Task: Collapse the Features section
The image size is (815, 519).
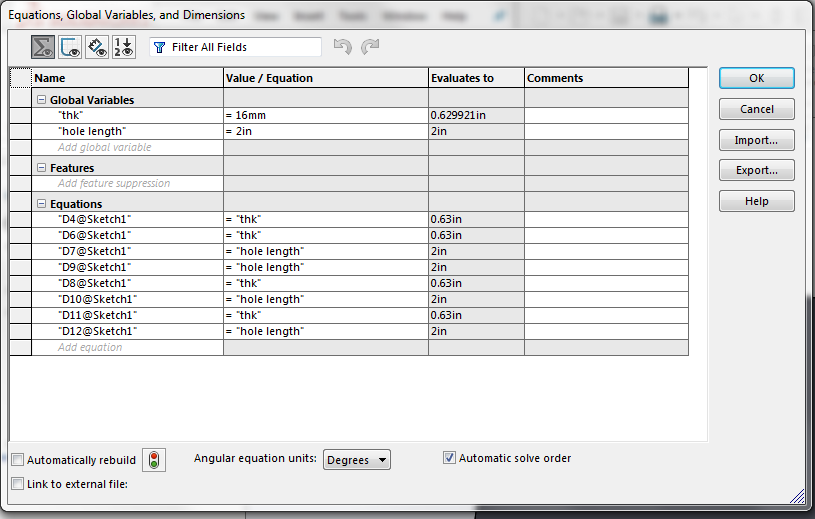Action: [42, 168]
